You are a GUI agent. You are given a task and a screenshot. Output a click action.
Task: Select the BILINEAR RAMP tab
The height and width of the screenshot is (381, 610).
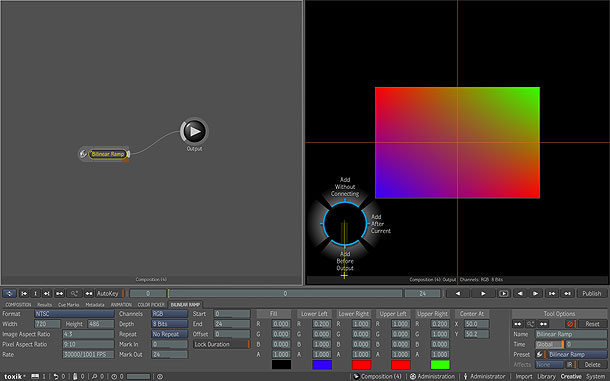[x=185, y=305]
